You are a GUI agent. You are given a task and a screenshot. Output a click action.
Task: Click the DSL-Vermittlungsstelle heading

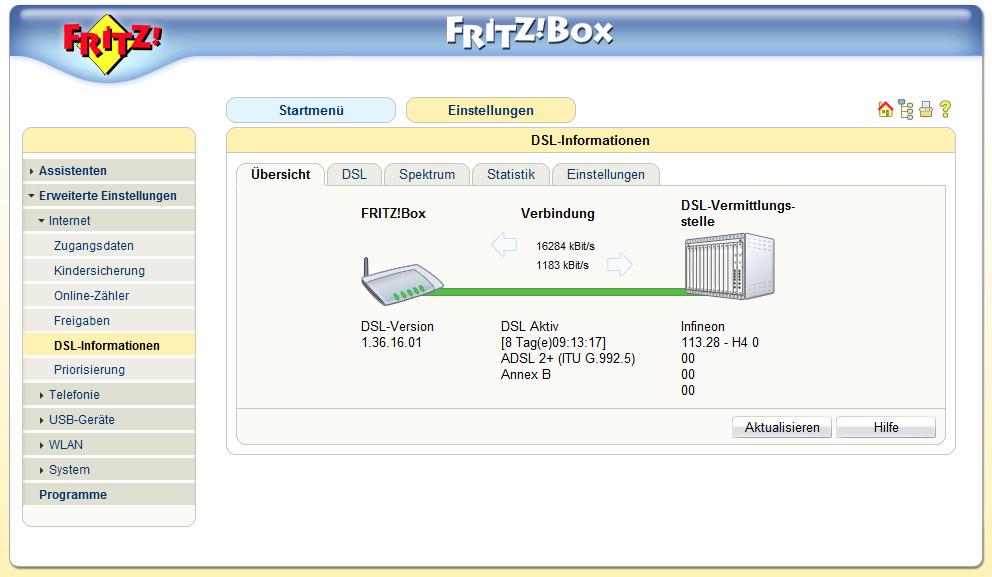tap(738, 213)
